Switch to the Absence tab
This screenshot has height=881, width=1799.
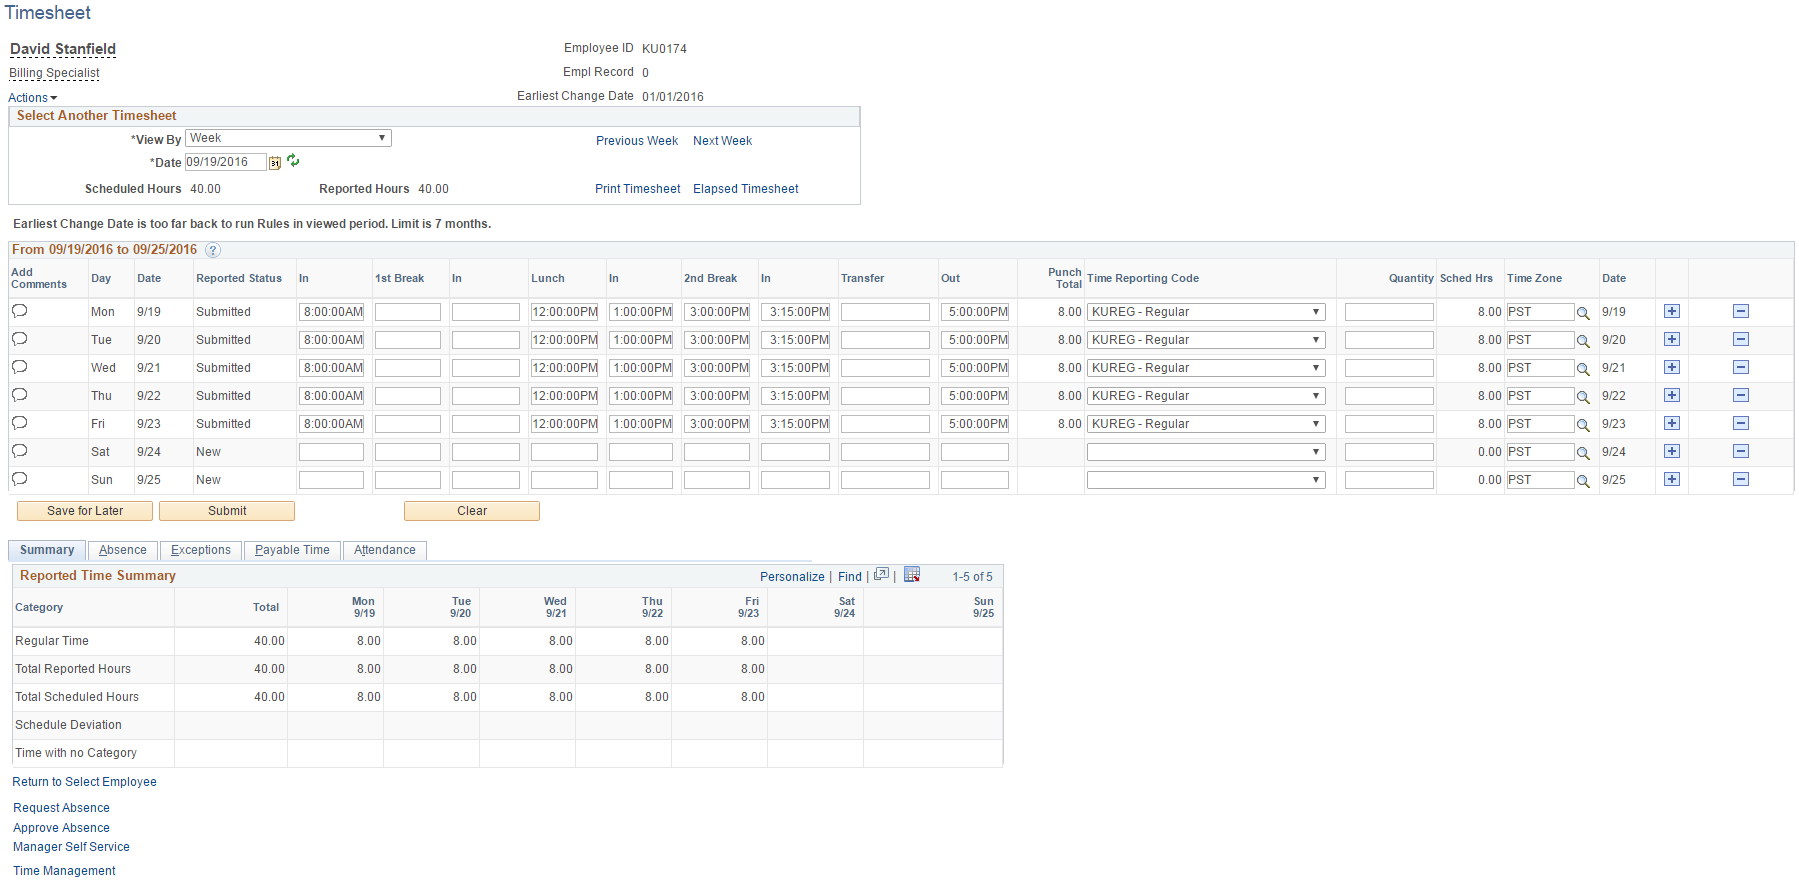(x=123, y=550)
